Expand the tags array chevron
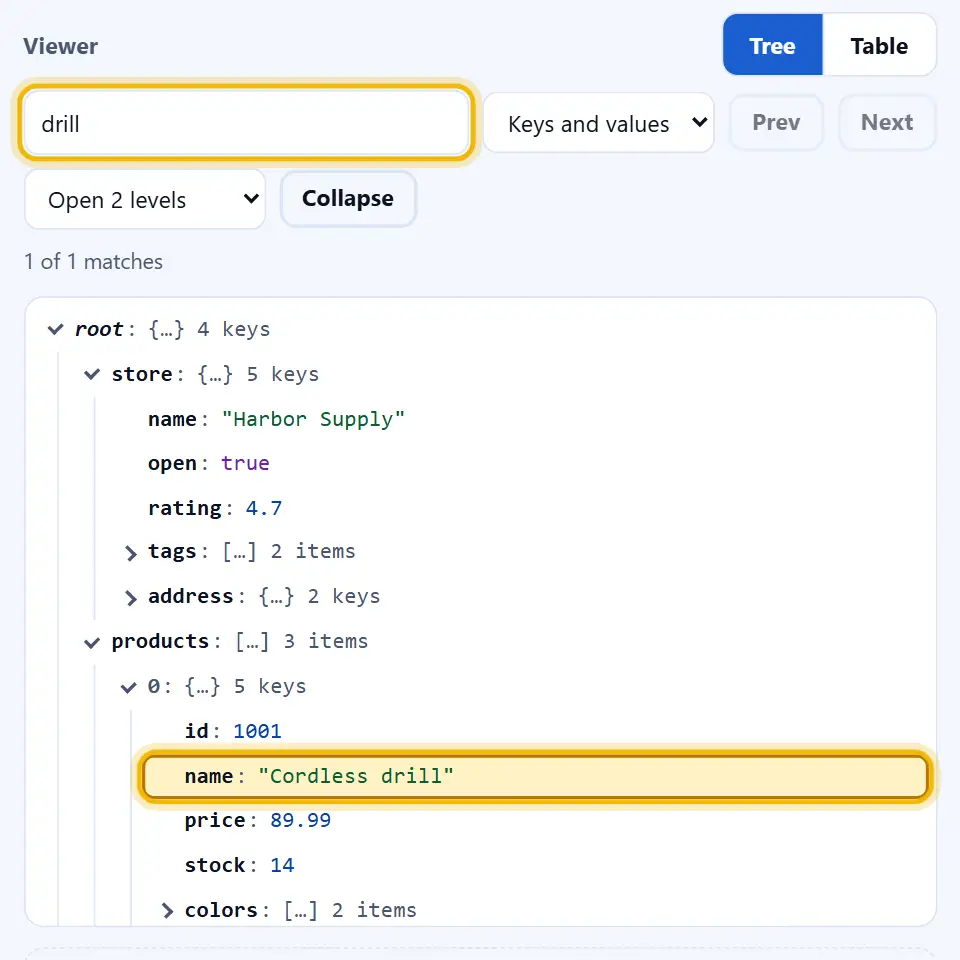The height and width of the screenshot is (960, 960). pyautogui.click(x=130, y=553)
